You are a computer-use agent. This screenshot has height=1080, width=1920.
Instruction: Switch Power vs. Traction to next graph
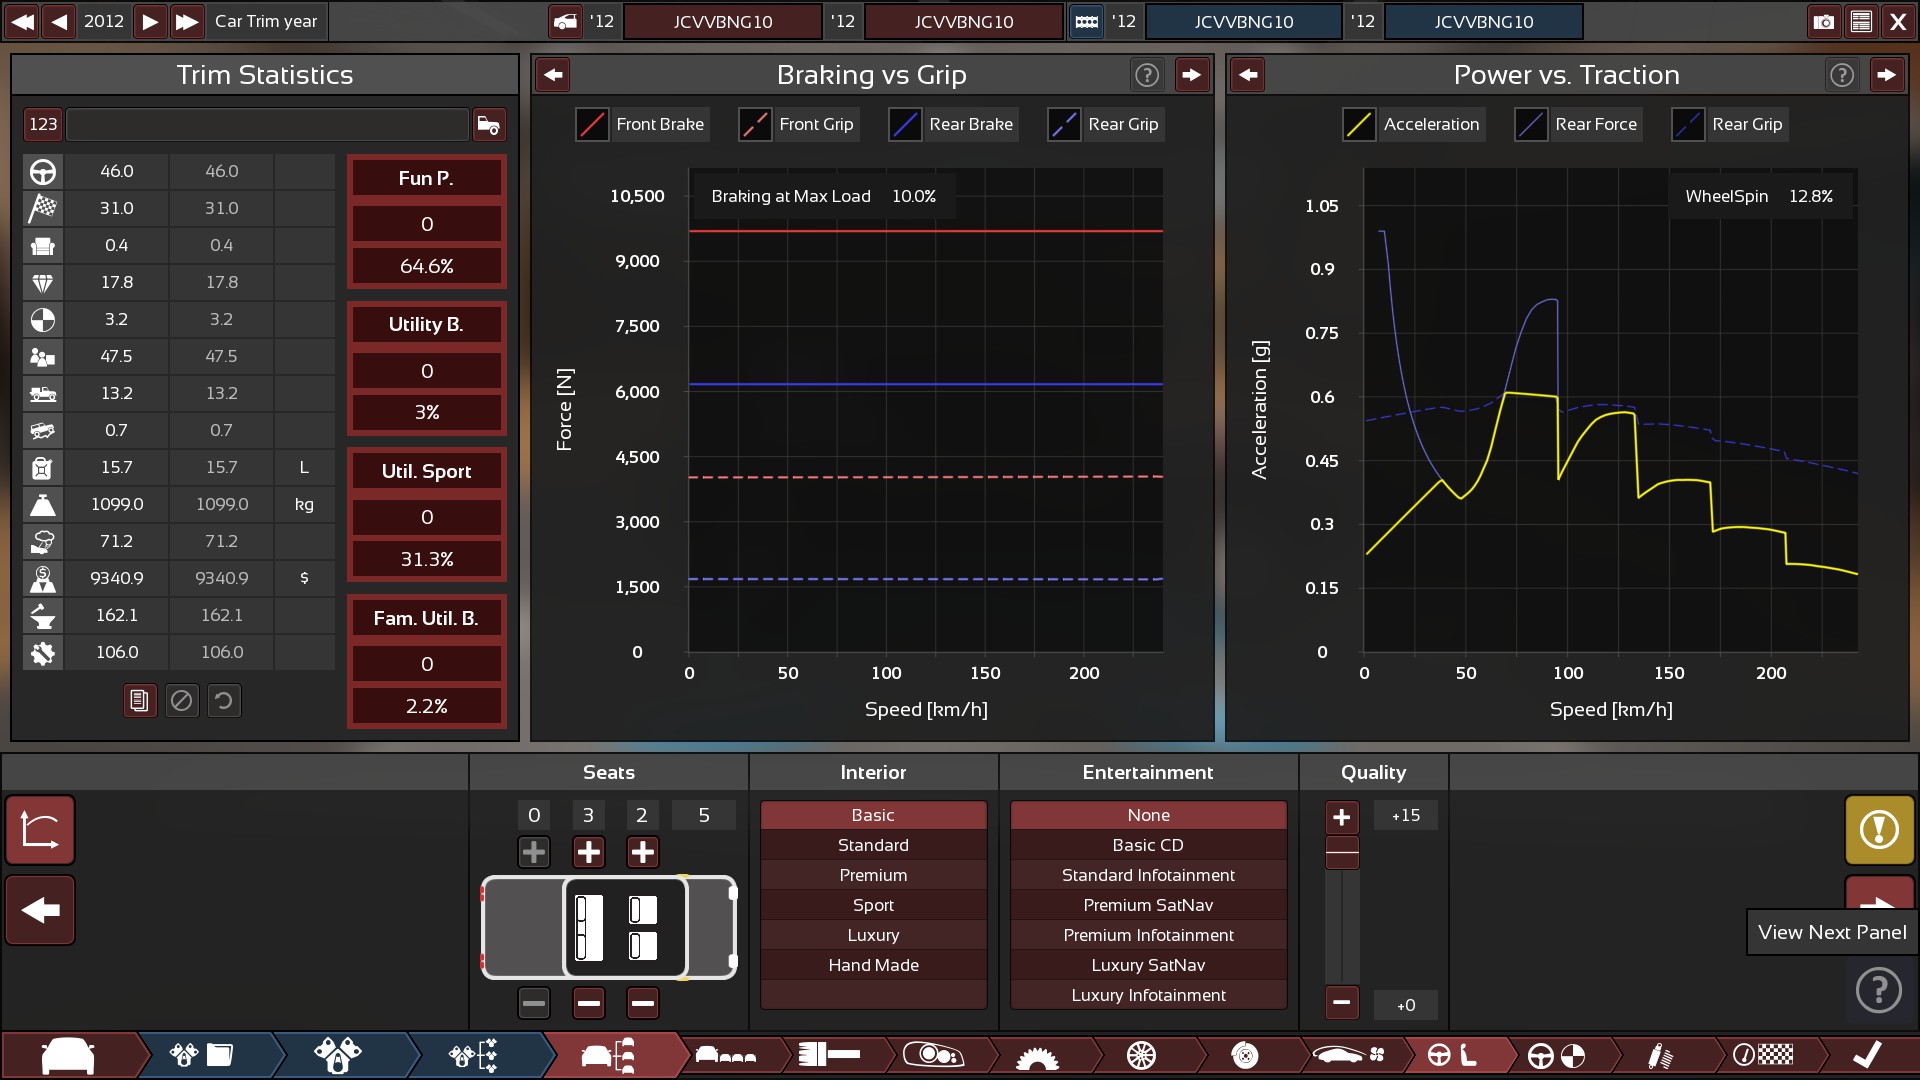click(x=1886, y=75)
